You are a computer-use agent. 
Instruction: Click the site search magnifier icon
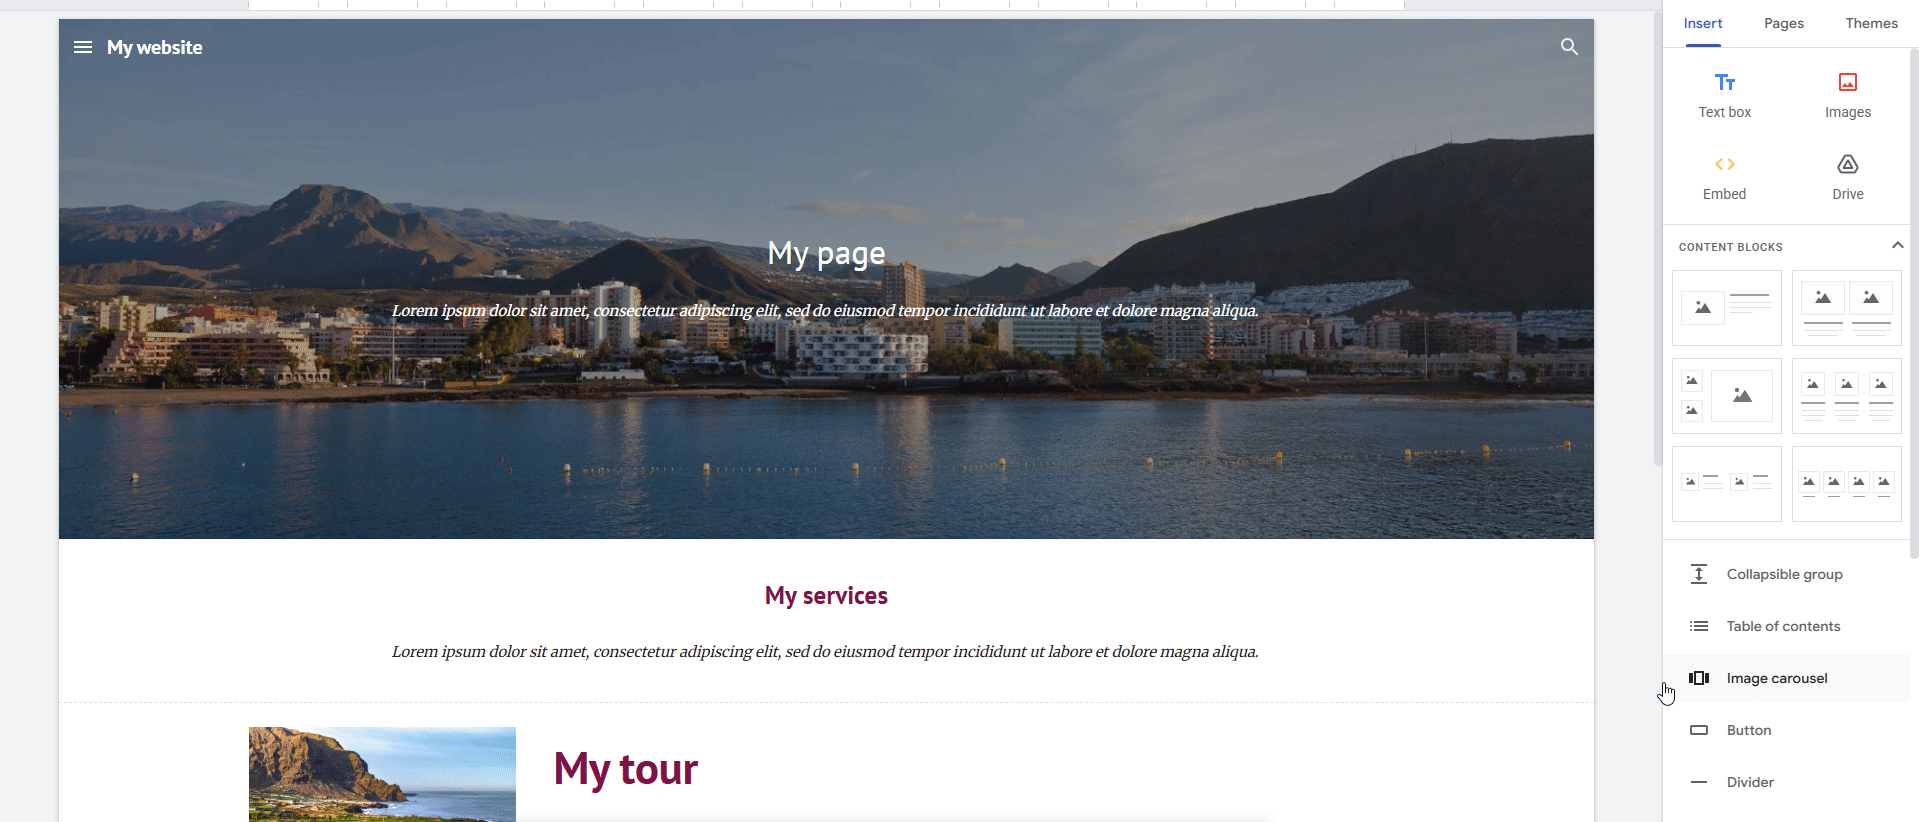(1569, 47)
